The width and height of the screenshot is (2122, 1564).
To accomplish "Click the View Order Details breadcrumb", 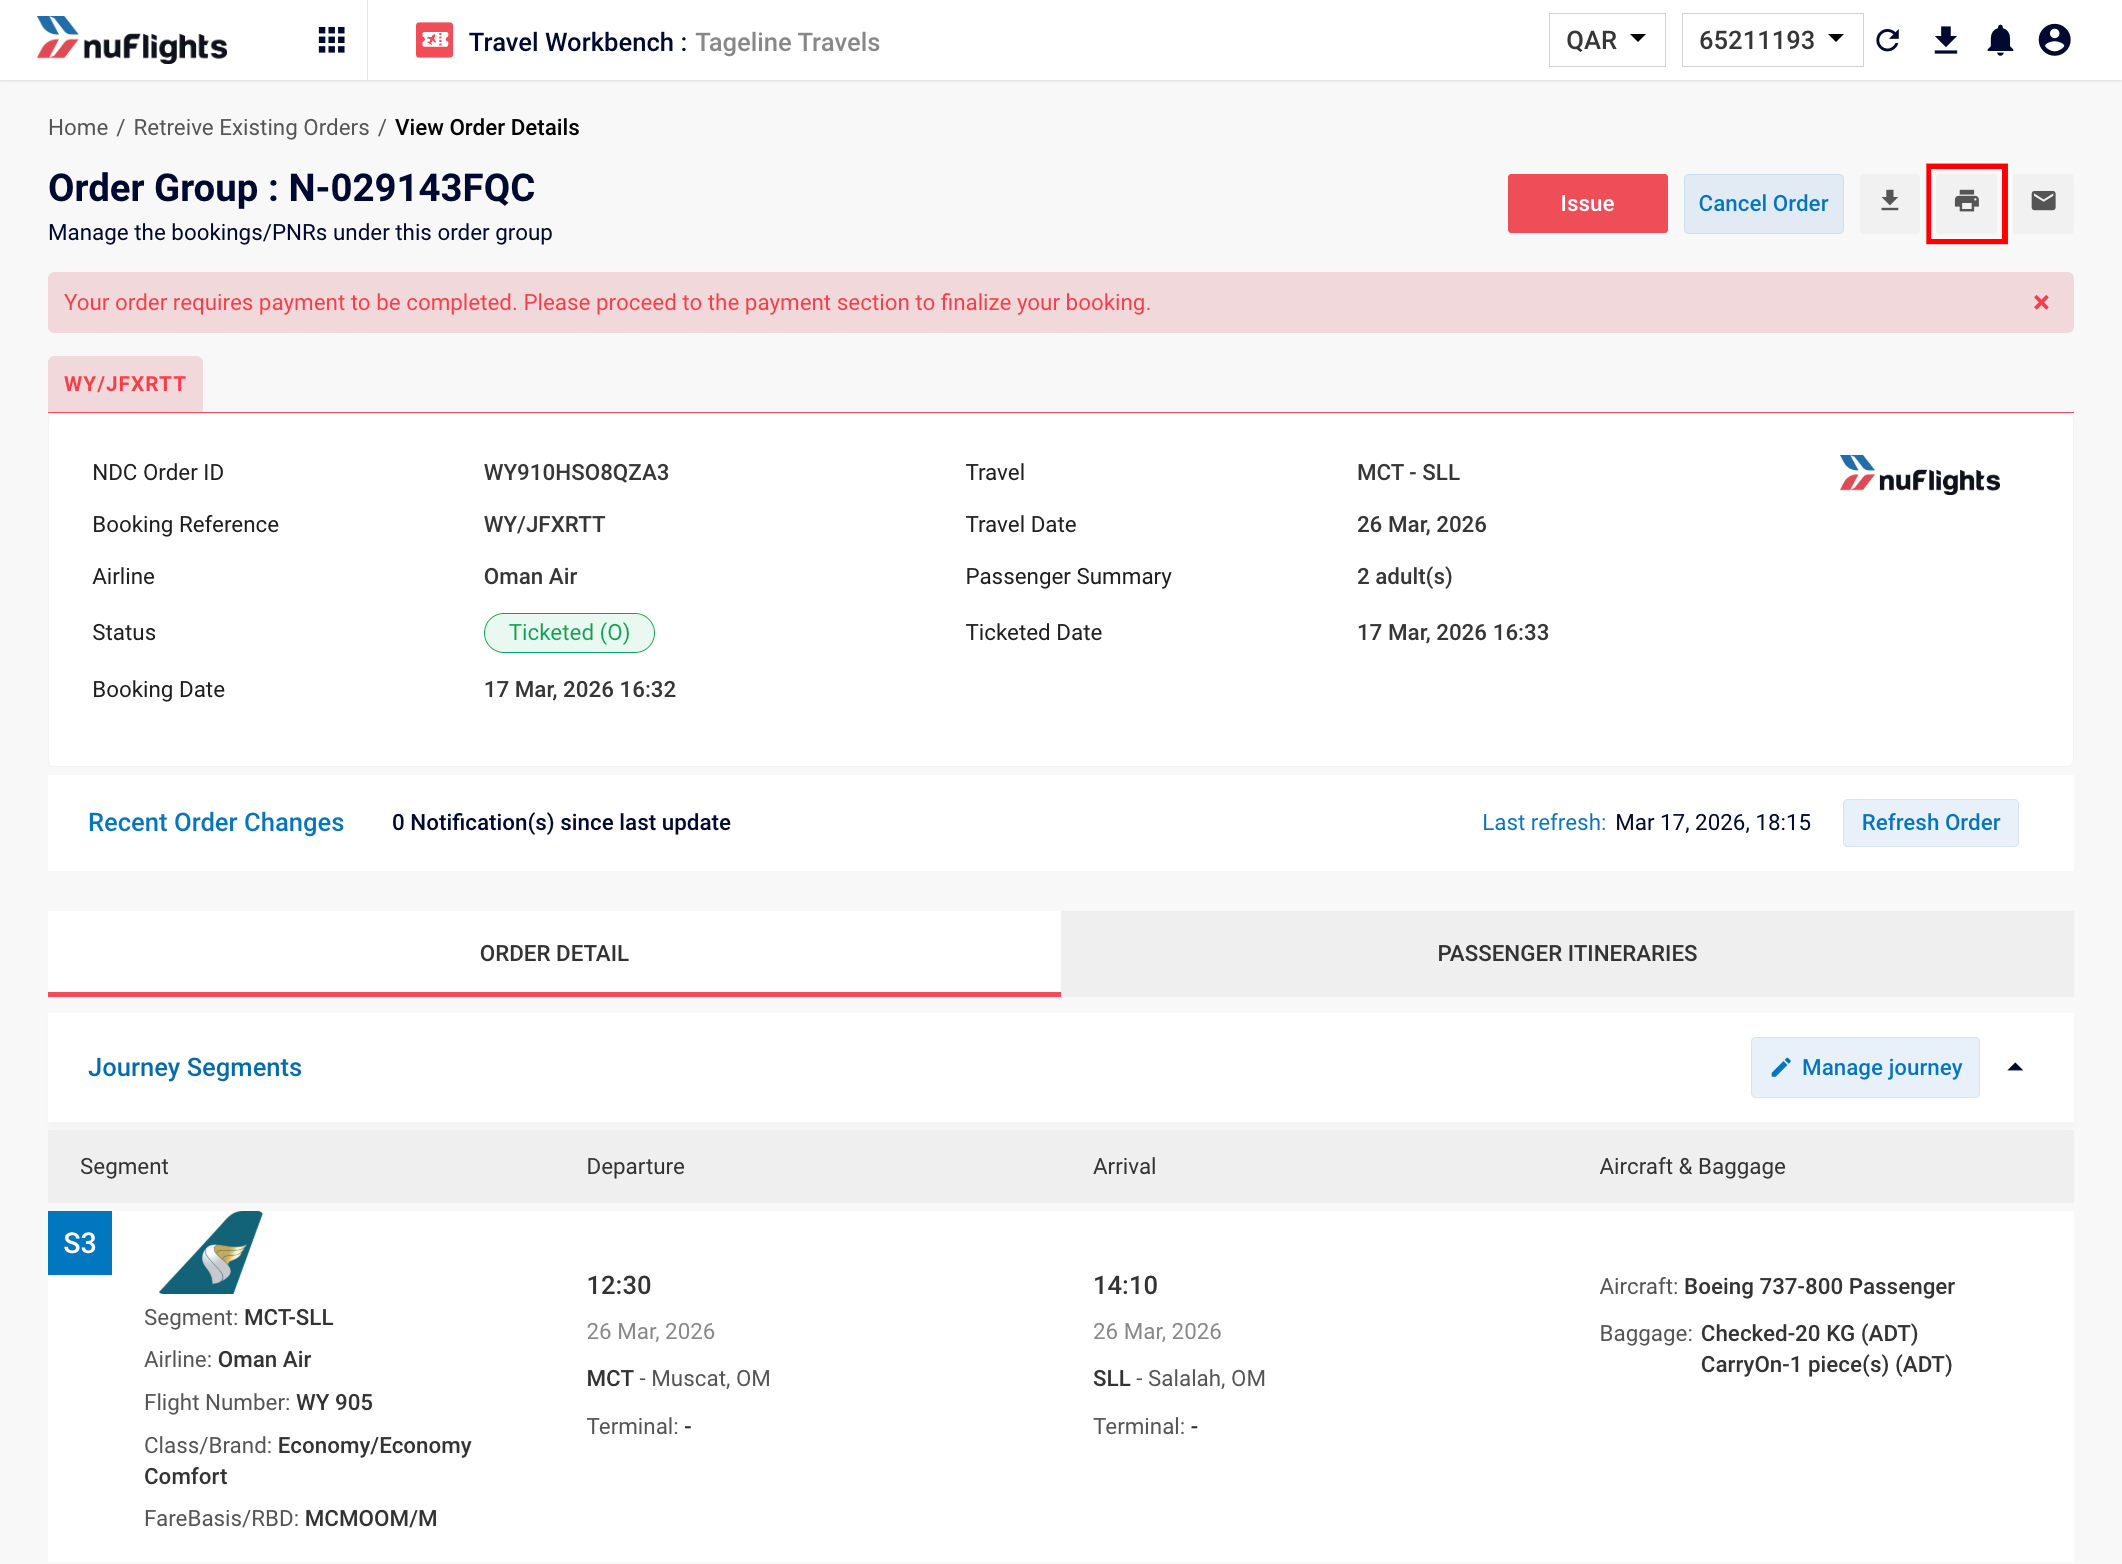I will click(487, 127).
